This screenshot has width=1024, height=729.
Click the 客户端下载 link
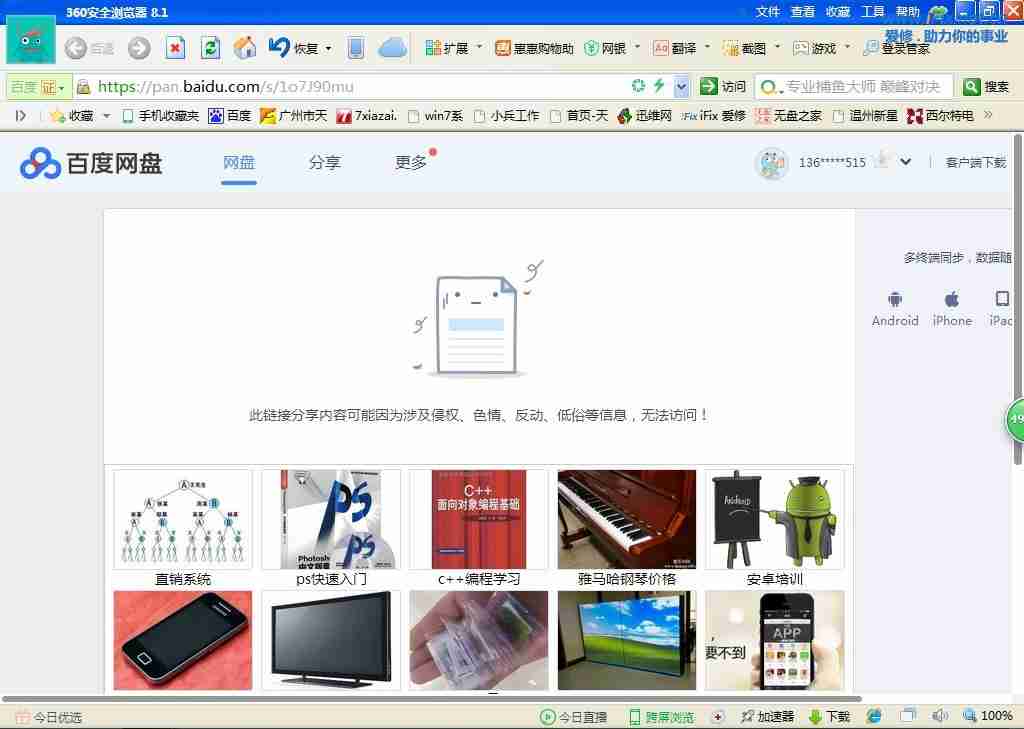975,163
